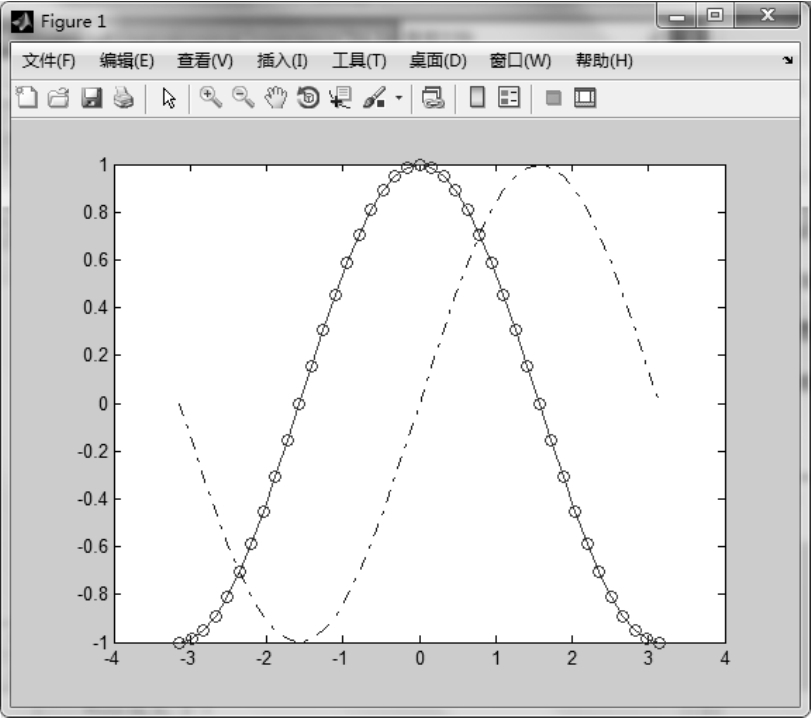This screenshot has height=719, width=811.
Task: Click the New Figure icon
Action: (28, 97)
